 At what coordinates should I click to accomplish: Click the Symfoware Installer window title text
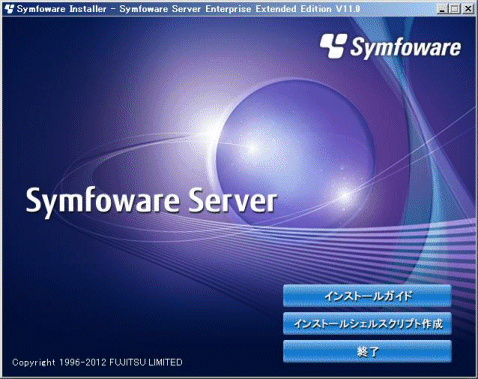coord(188,9)
